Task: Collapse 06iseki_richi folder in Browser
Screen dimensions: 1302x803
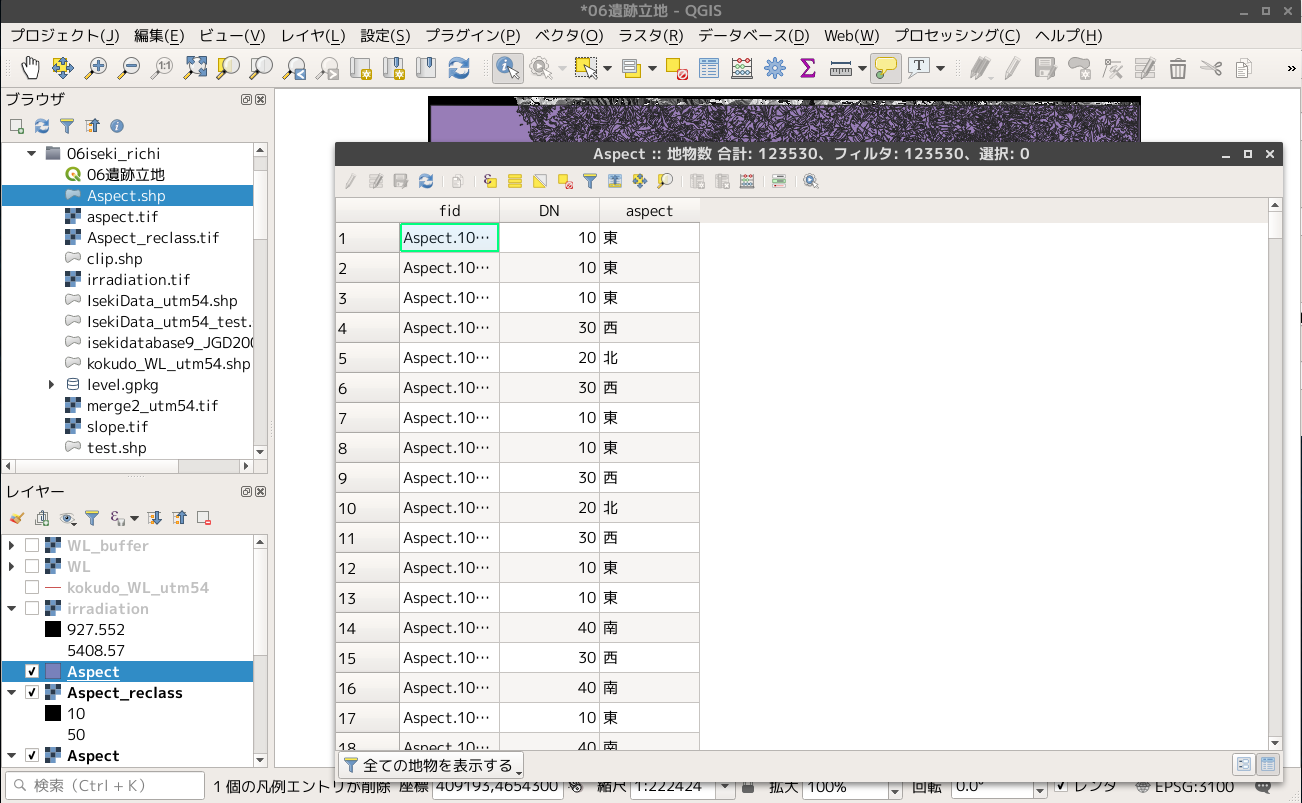Action: 31,154
